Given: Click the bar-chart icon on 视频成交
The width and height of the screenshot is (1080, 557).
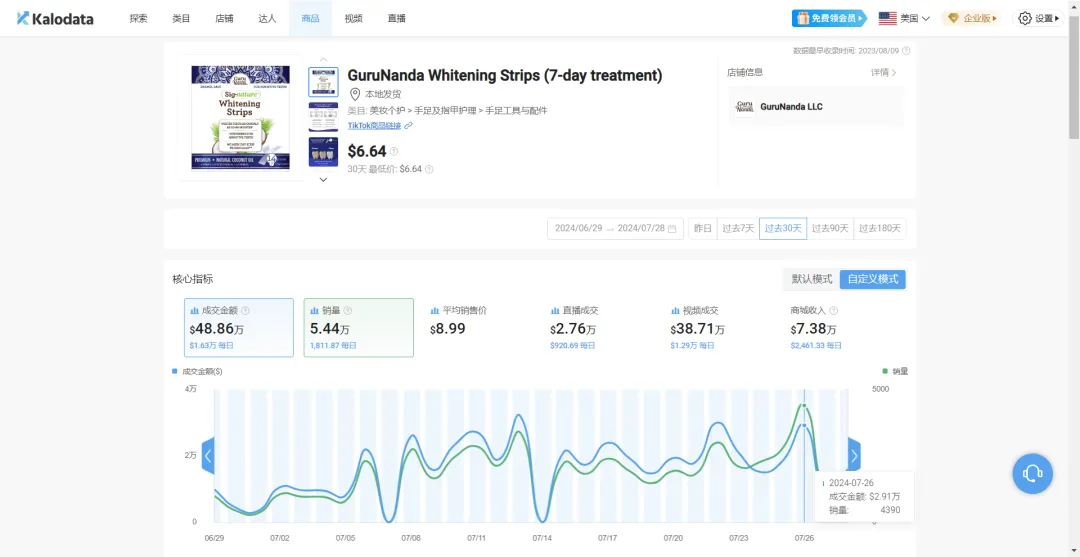Looking at the screenshot, I should (675, 311).
